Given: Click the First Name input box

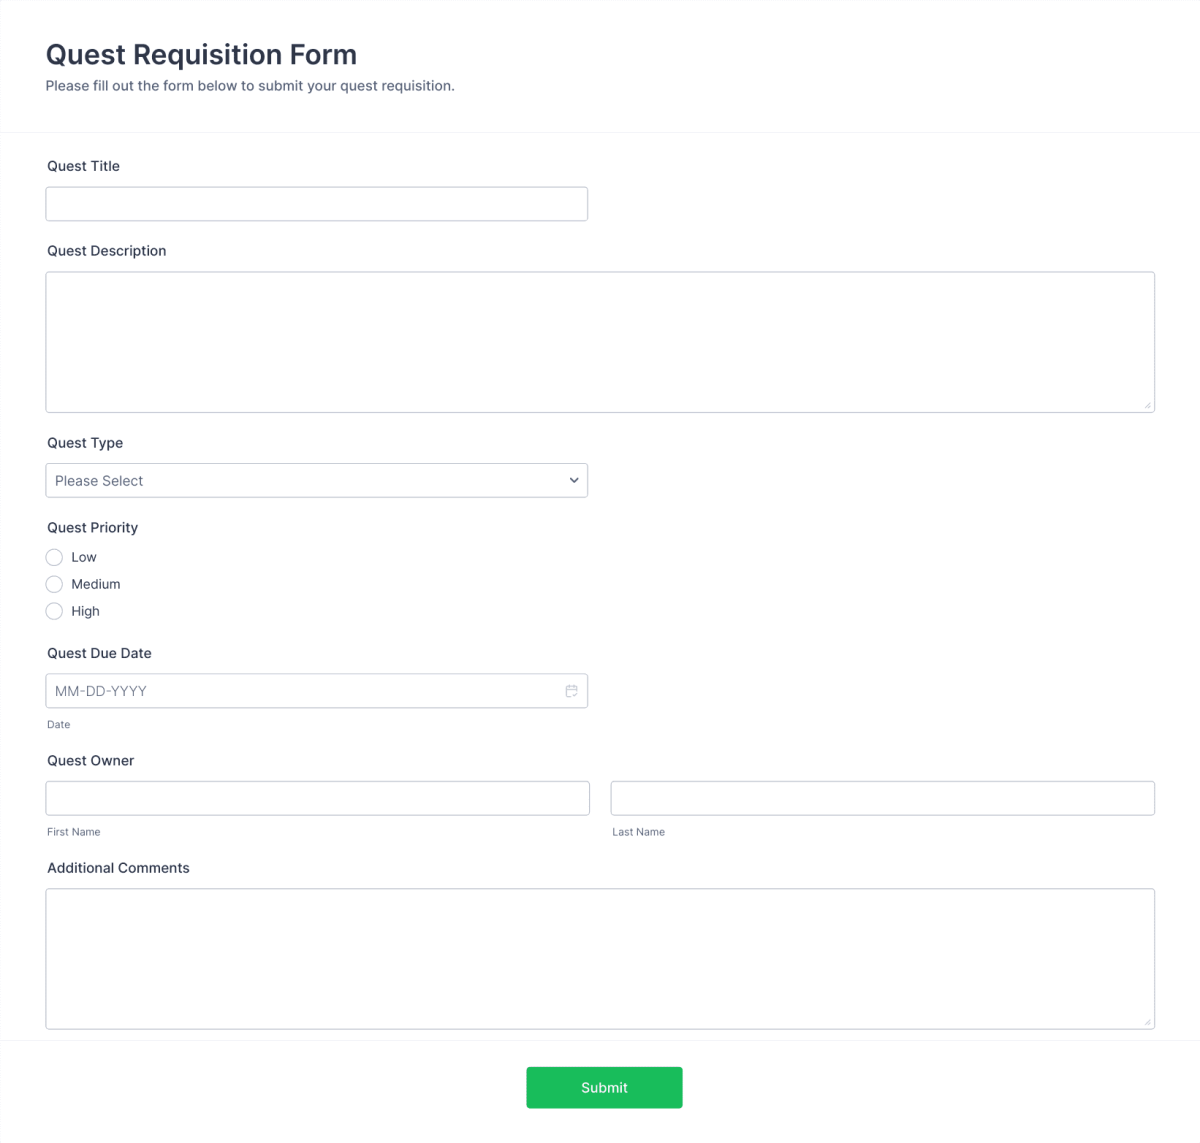Looking at the screenshot, I should tap(316, 797).
